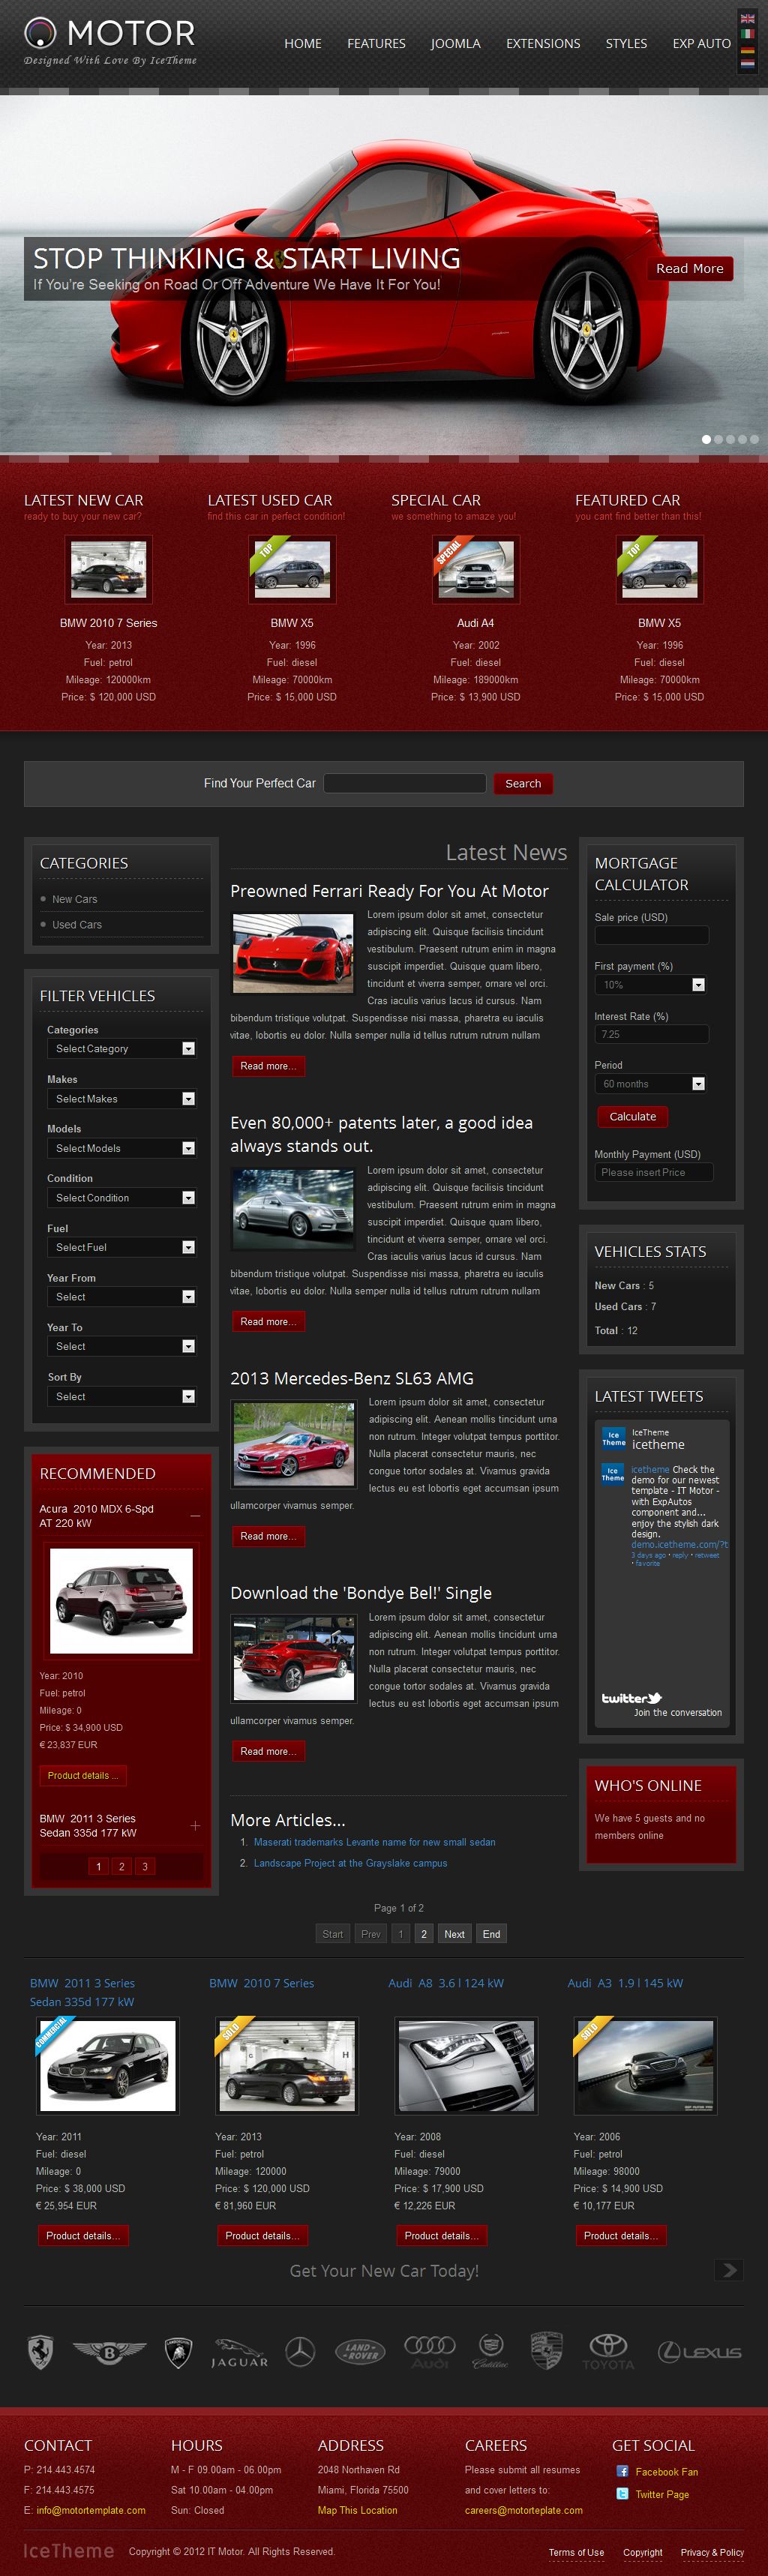
Task: Click the Map This Location link
Action: [x=357, y=2510]
